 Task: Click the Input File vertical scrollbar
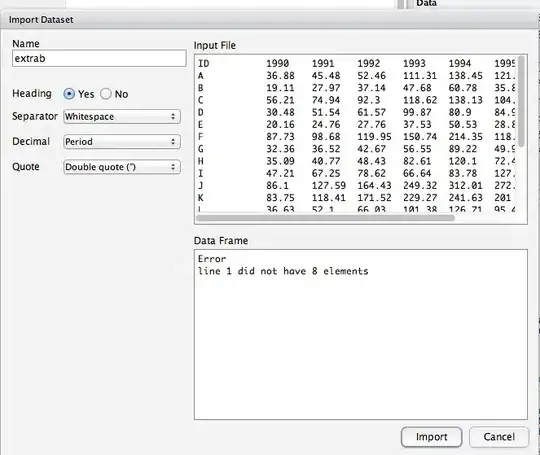(x=521, y=101)
